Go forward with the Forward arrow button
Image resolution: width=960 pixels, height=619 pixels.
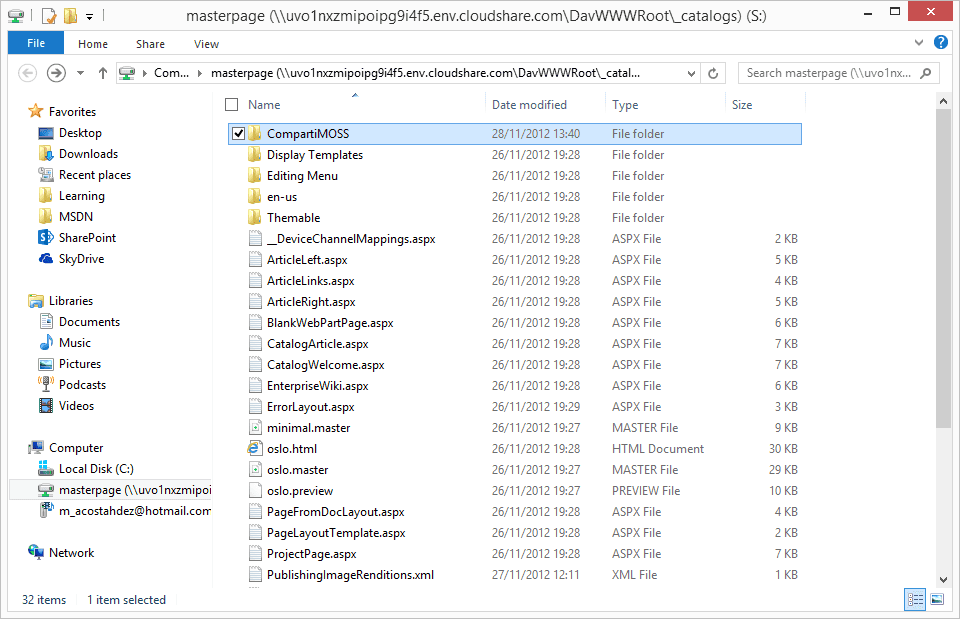[x=56, y=73]
